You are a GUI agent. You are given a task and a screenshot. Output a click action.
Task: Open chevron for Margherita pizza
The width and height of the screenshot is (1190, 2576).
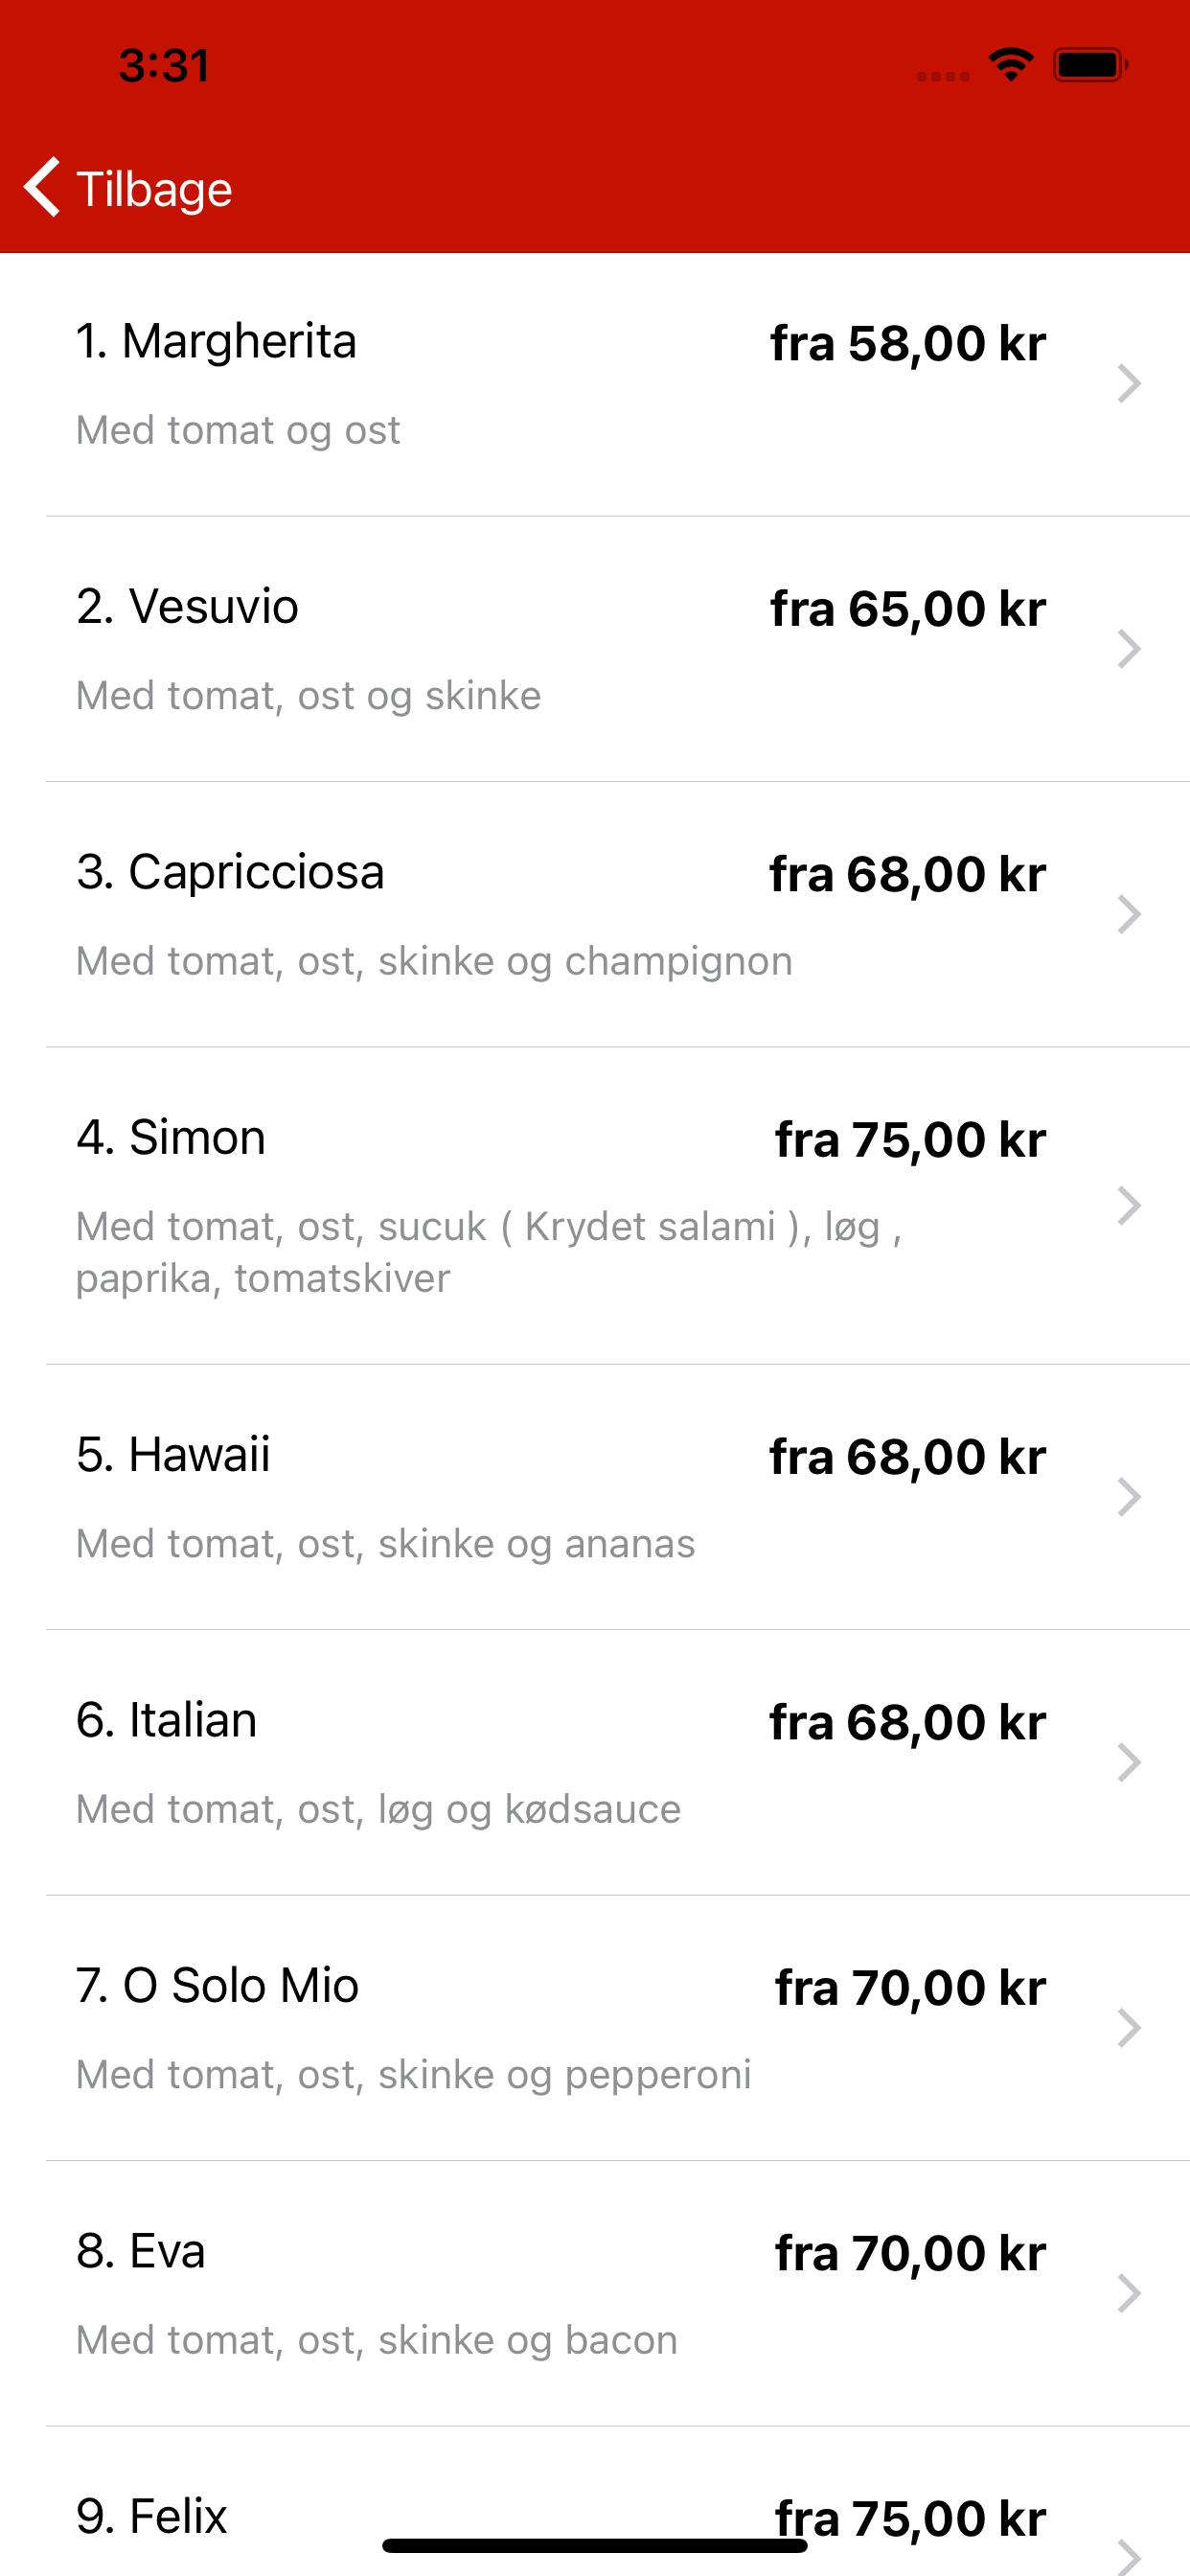(1129, 384)
